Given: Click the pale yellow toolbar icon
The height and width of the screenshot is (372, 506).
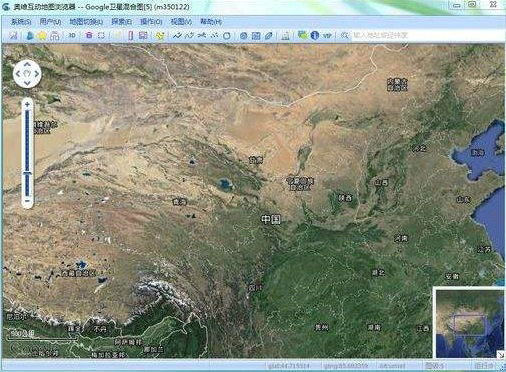Looking at the screenshot, I should (118, 35).
